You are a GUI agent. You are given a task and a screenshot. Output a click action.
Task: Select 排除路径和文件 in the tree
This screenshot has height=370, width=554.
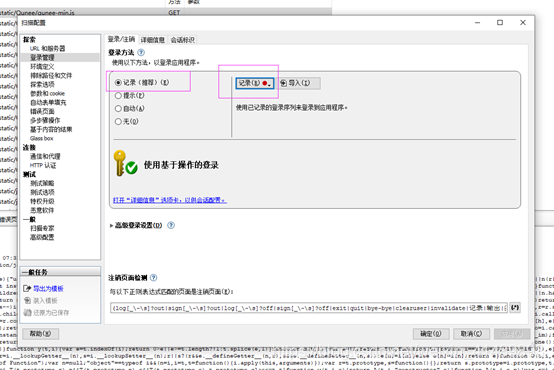click(x=51, y=75)
